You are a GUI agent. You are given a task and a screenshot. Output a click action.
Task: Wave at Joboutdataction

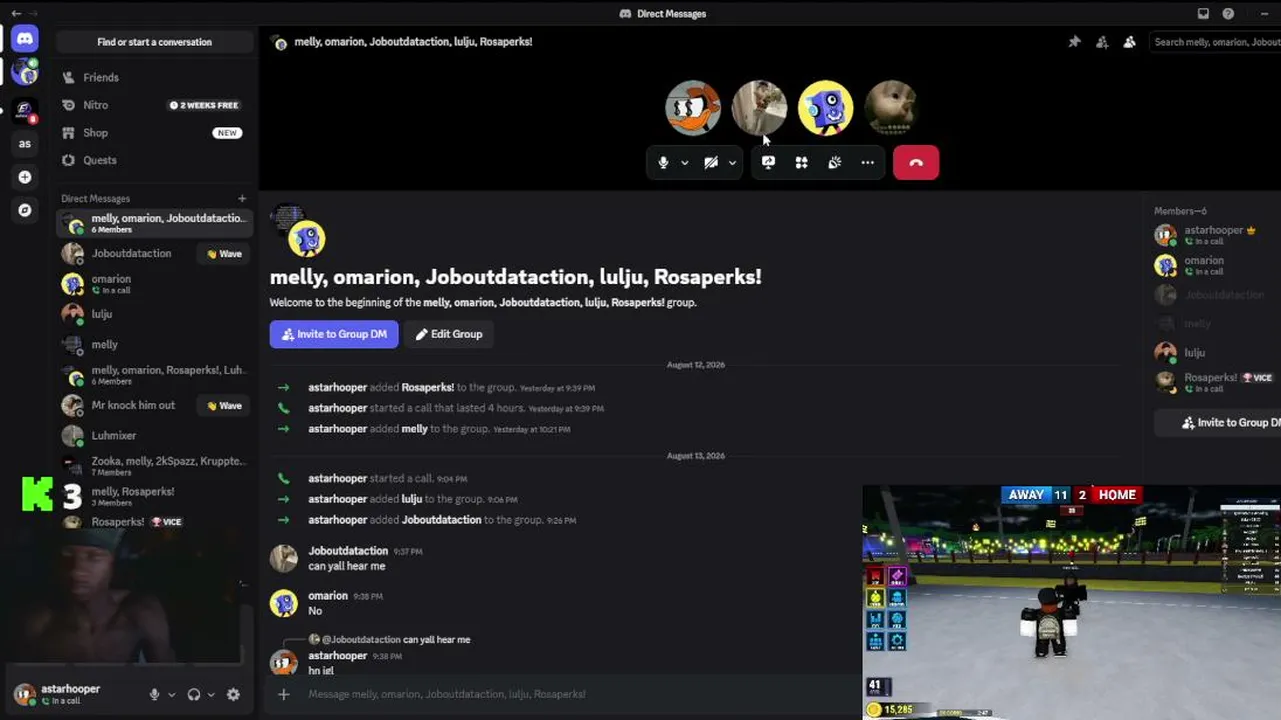(224, 254)
